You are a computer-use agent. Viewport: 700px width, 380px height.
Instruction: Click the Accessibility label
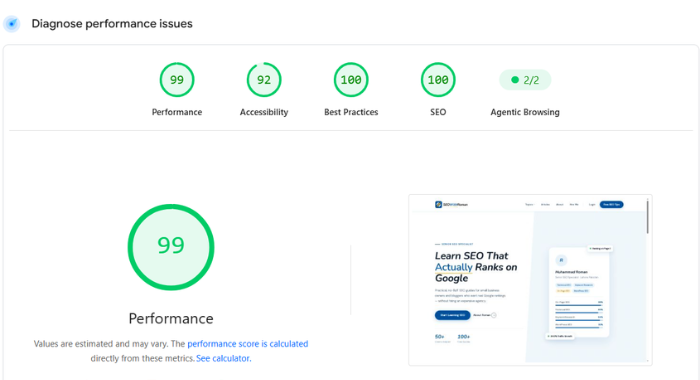point(264,112)
